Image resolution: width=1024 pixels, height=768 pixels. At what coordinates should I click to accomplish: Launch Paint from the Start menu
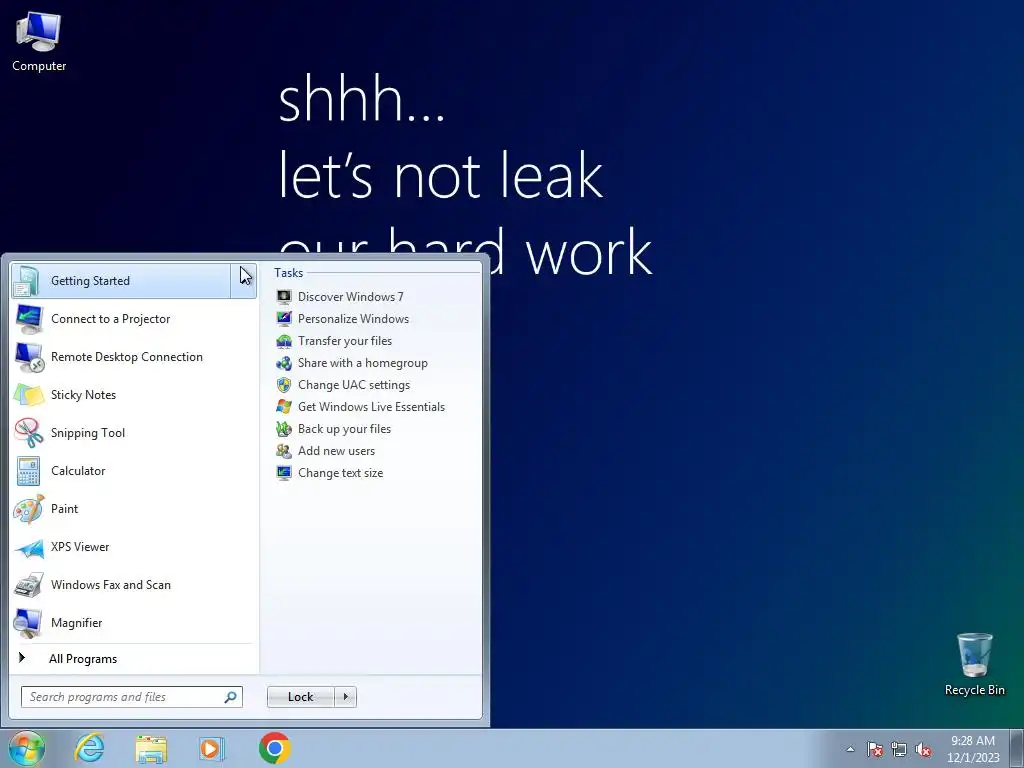pyautogui.click(x=134, y=509)
